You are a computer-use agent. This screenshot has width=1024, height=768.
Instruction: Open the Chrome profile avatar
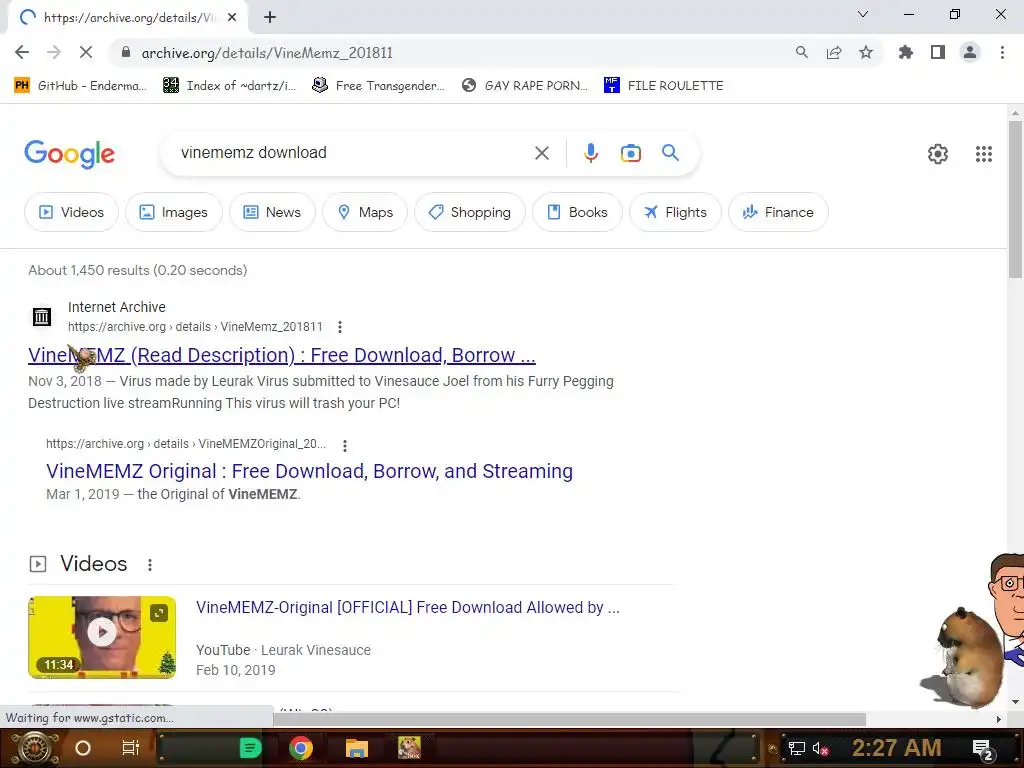pyautogui.click(x=970, y=52)
